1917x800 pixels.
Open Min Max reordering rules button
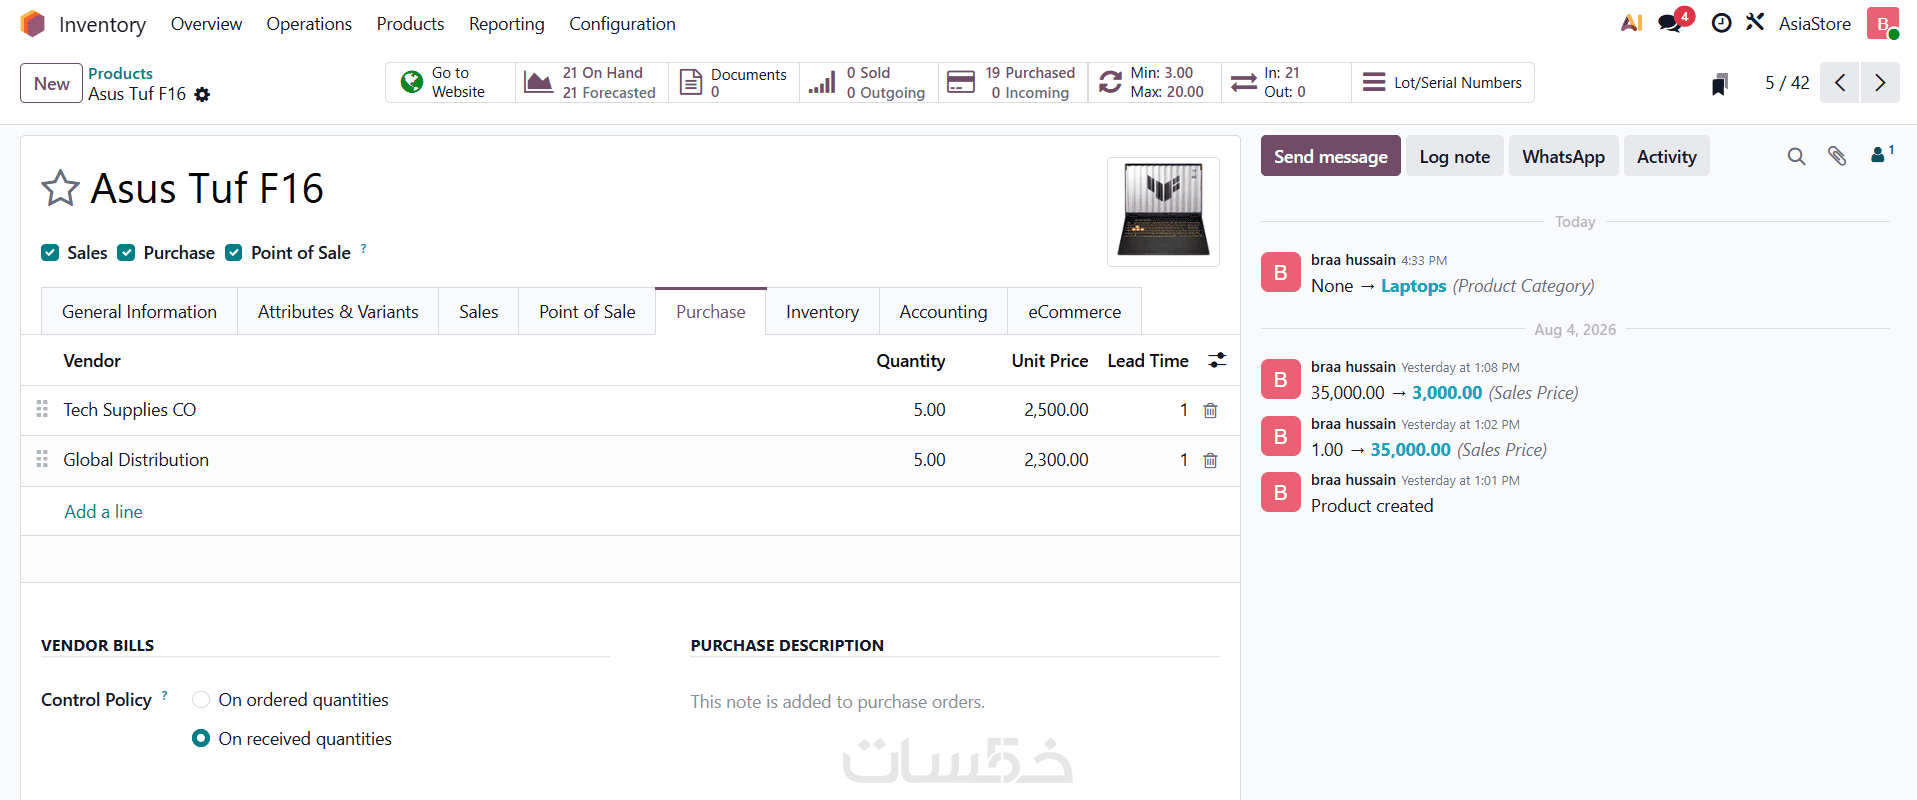(1154, 83)
